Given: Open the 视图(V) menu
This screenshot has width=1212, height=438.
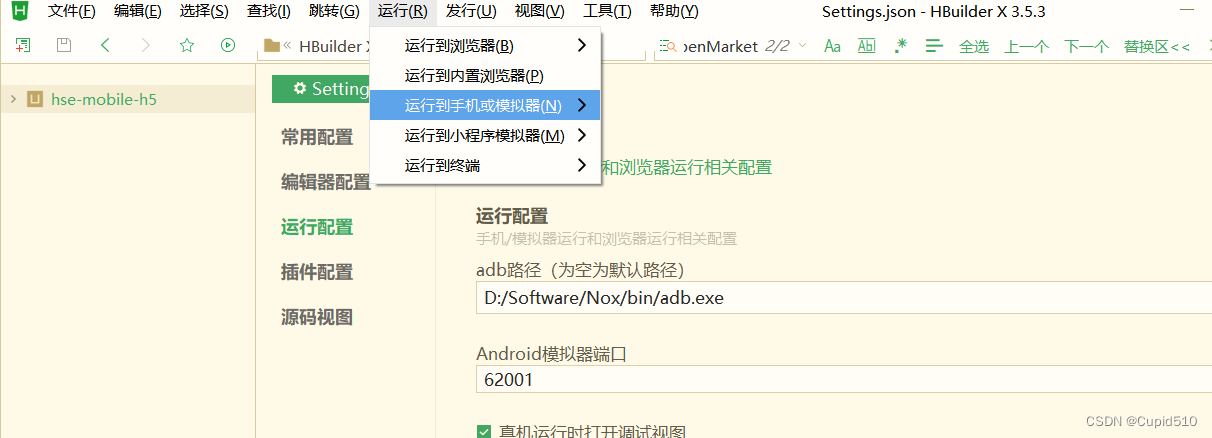Looking at the screenshot, I should 539,12.
